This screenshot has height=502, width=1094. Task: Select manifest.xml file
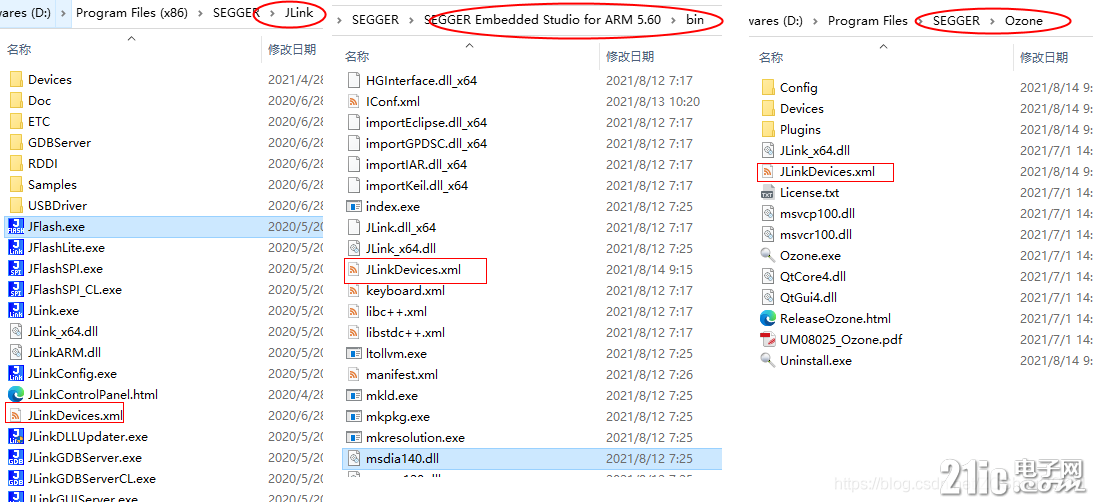click(x=402, y=374)
